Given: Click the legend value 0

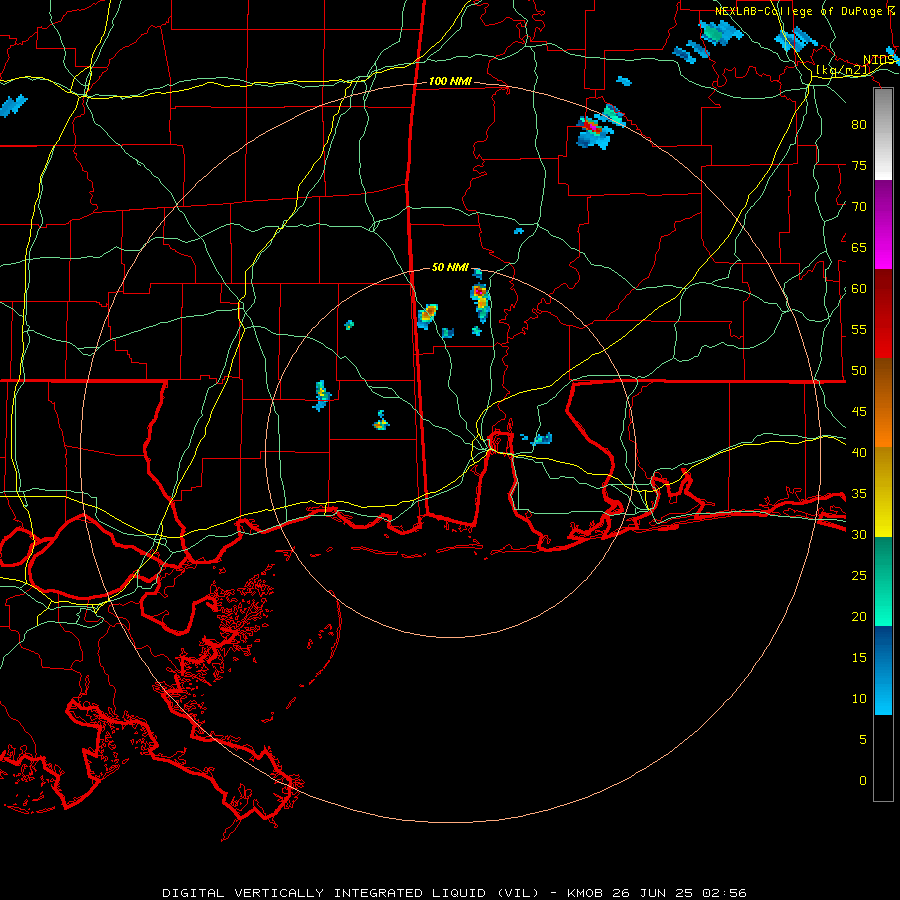Looking at the screenshot, I should coord(863,781).
